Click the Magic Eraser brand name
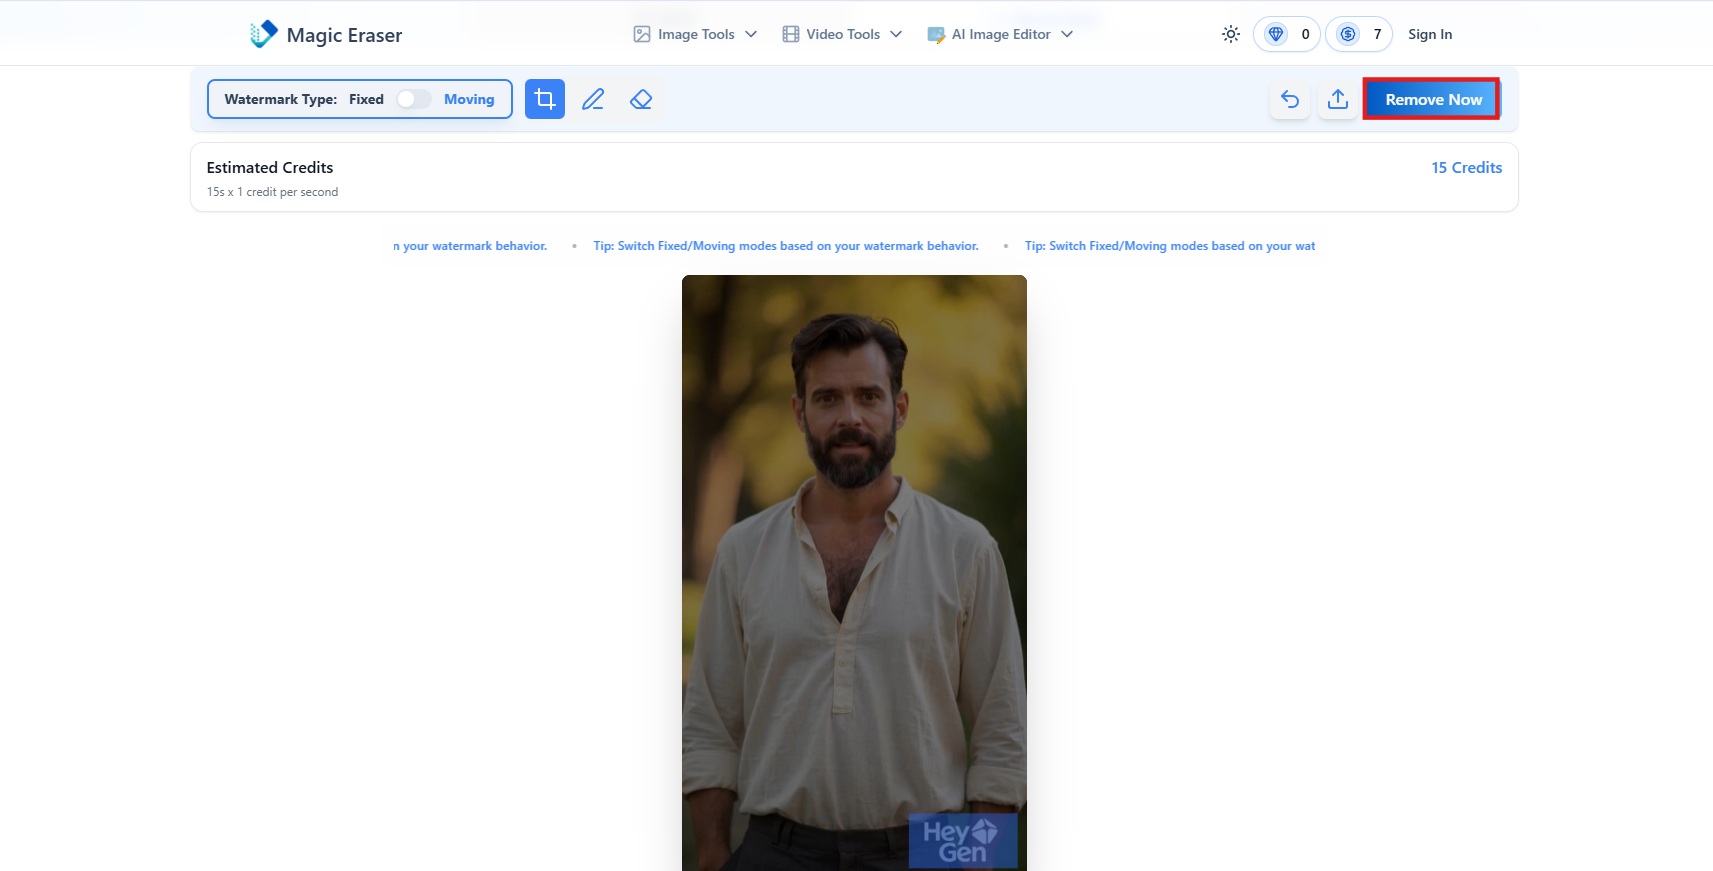The image size is (1713, 871). click(x=344, y=35)
